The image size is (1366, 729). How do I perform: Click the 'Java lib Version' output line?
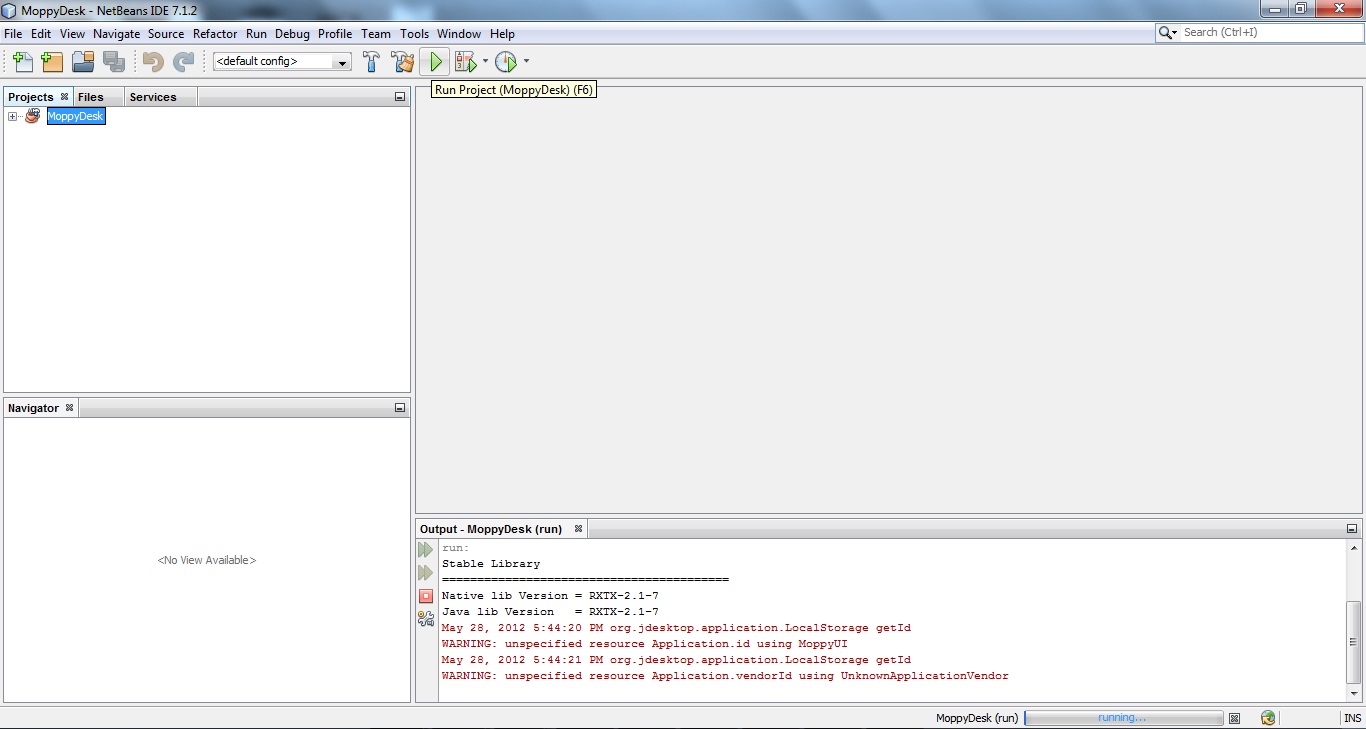[550, 612]
